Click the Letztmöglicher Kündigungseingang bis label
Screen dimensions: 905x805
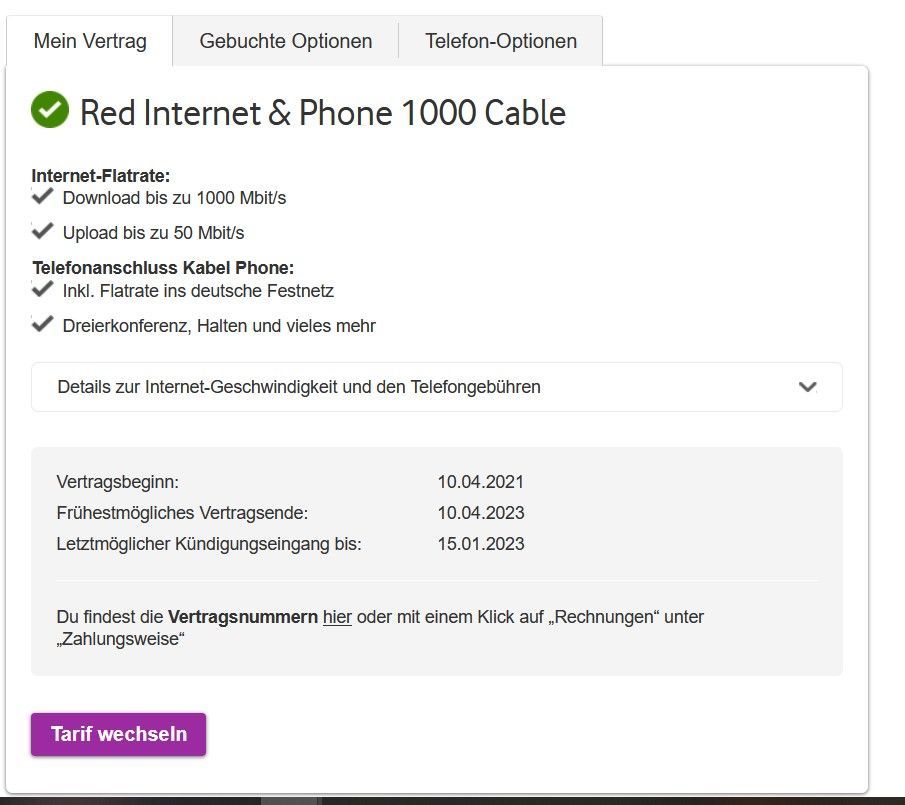tap(209, 544)
